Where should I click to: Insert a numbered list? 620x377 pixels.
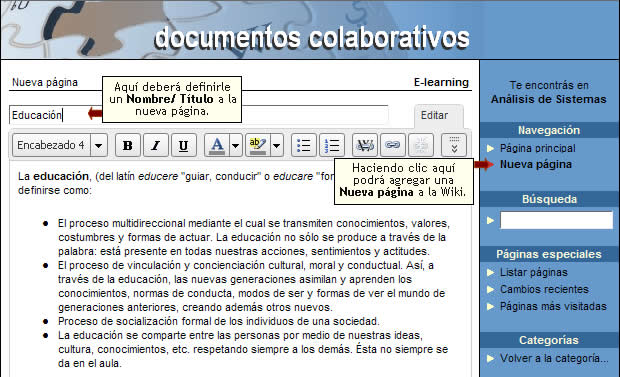(x=332, y=145)
